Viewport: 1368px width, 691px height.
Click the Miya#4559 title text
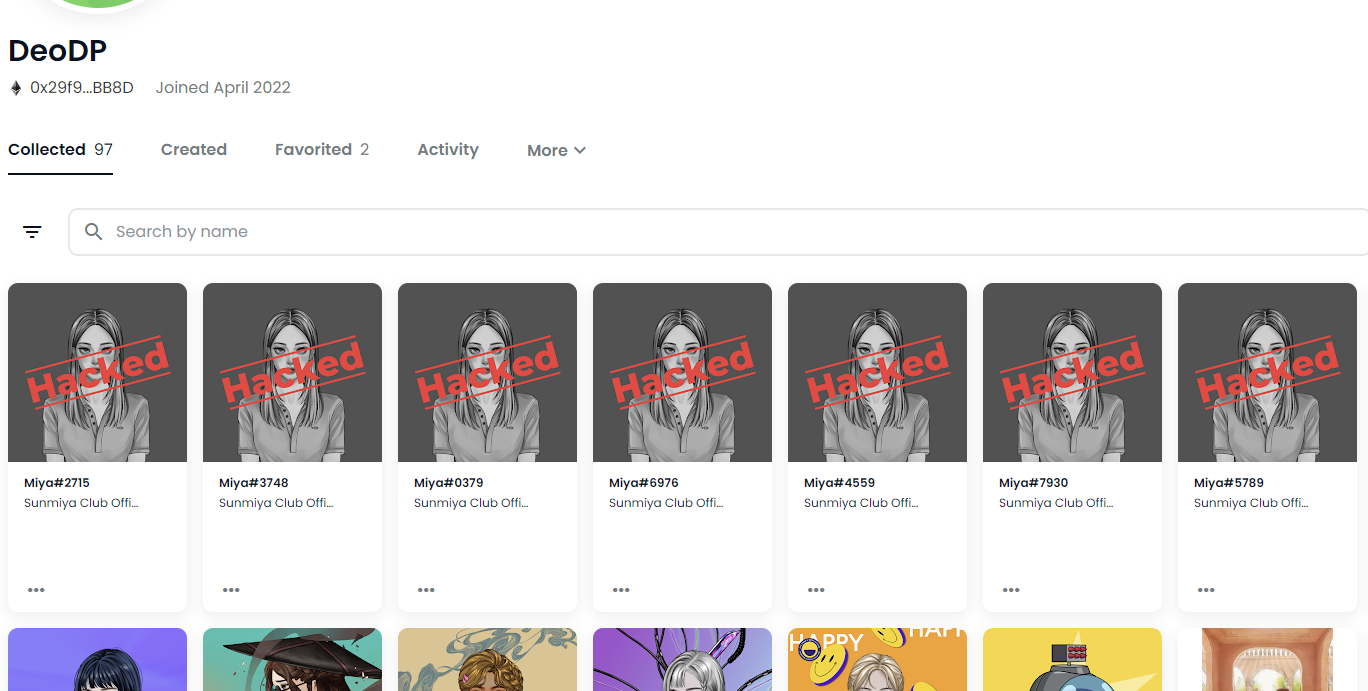click(x=839, y=483)
